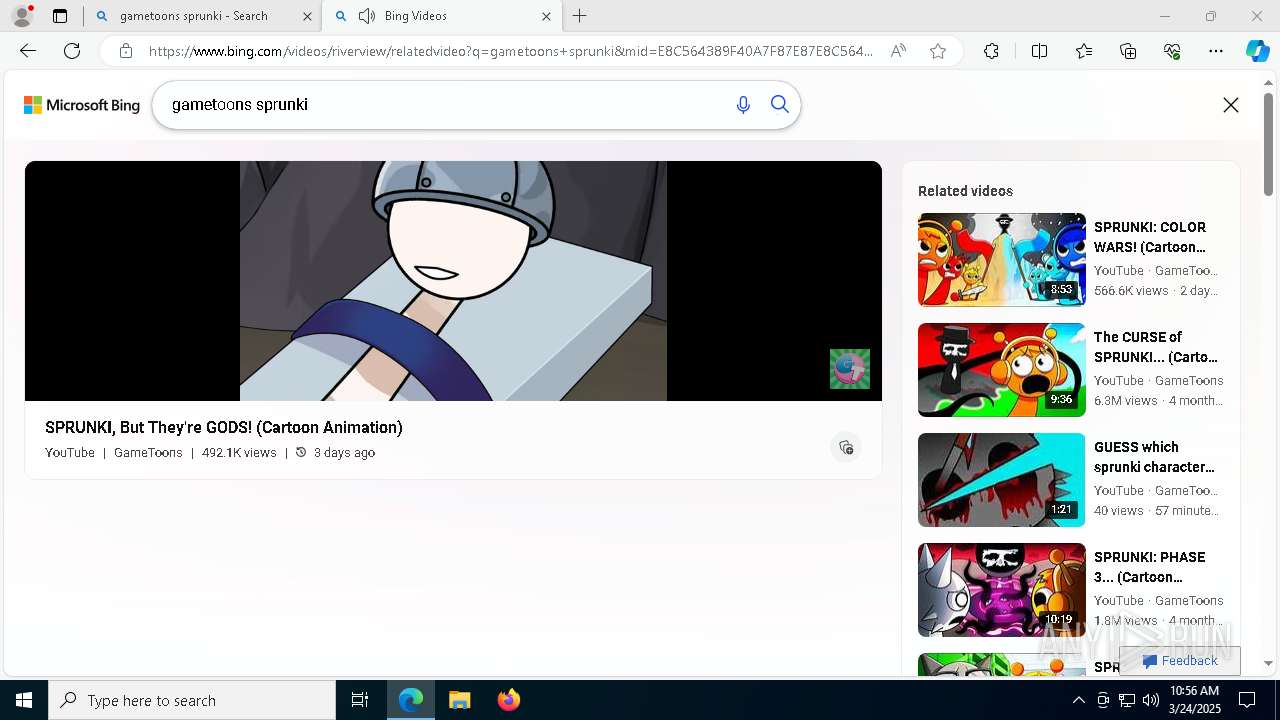
Task: Open Settings and more menu
Action: (x=1216, y=51)
